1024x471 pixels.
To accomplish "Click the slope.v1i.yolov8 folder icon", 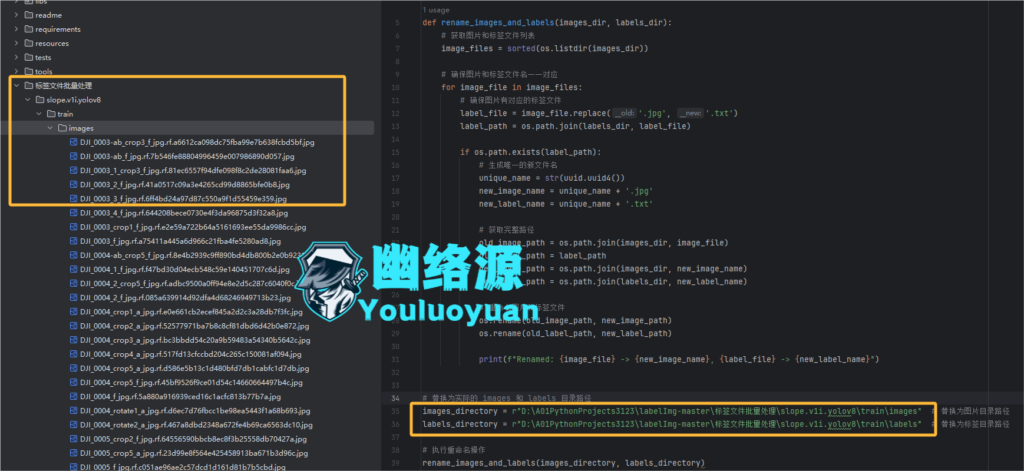I will [40, 100].
